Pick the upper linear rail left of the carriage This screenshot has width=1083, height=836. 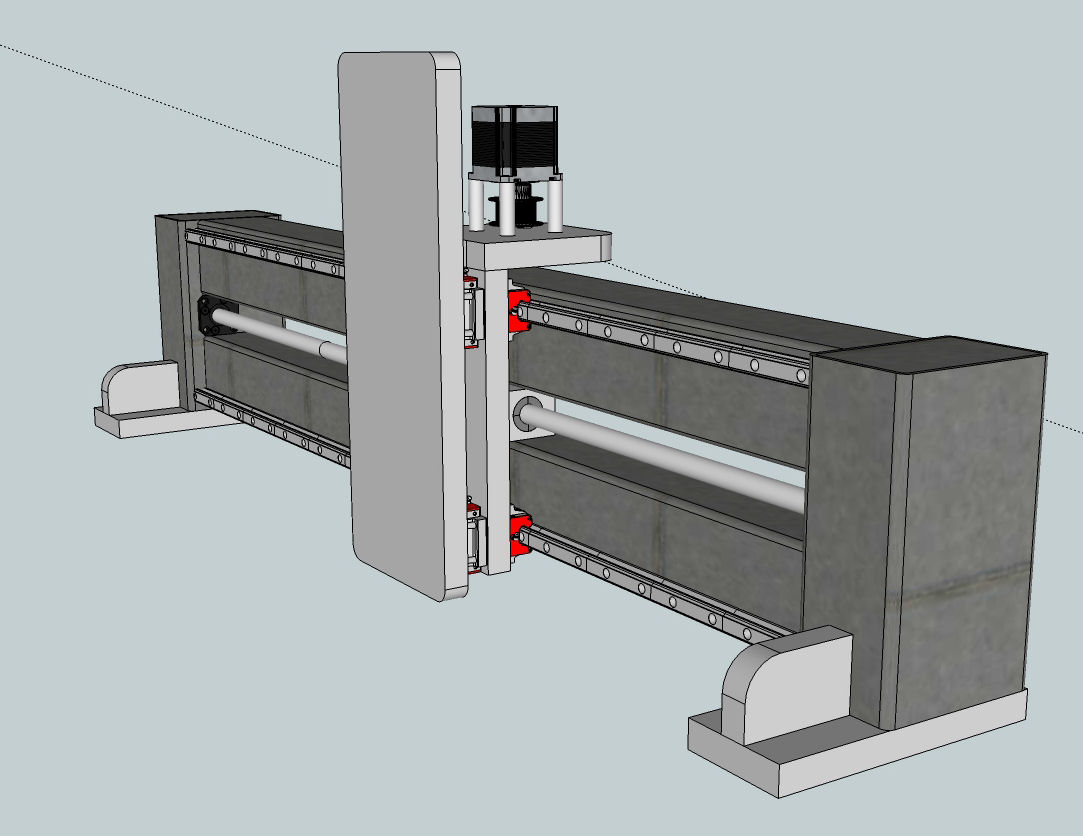point(270,253)
